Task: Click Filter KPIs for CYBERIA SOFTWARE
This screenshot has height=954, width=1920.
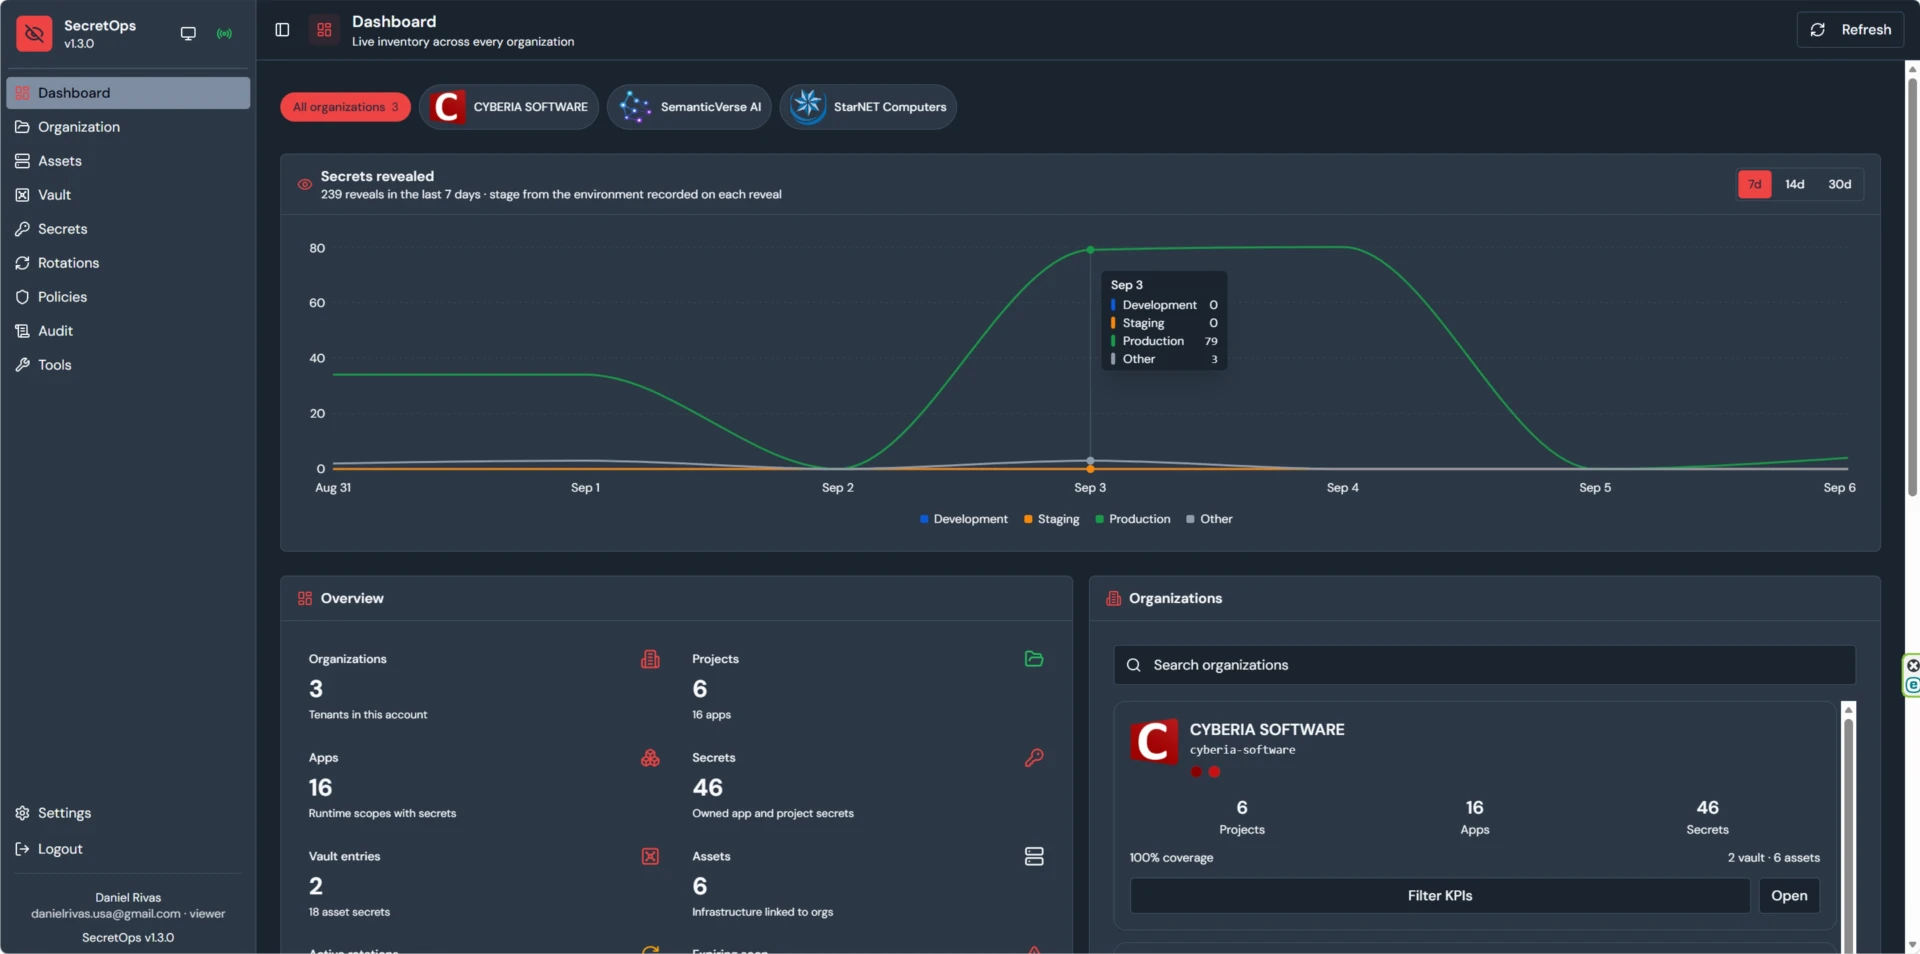Action: pyautogui.click(x=1440, y=896)
